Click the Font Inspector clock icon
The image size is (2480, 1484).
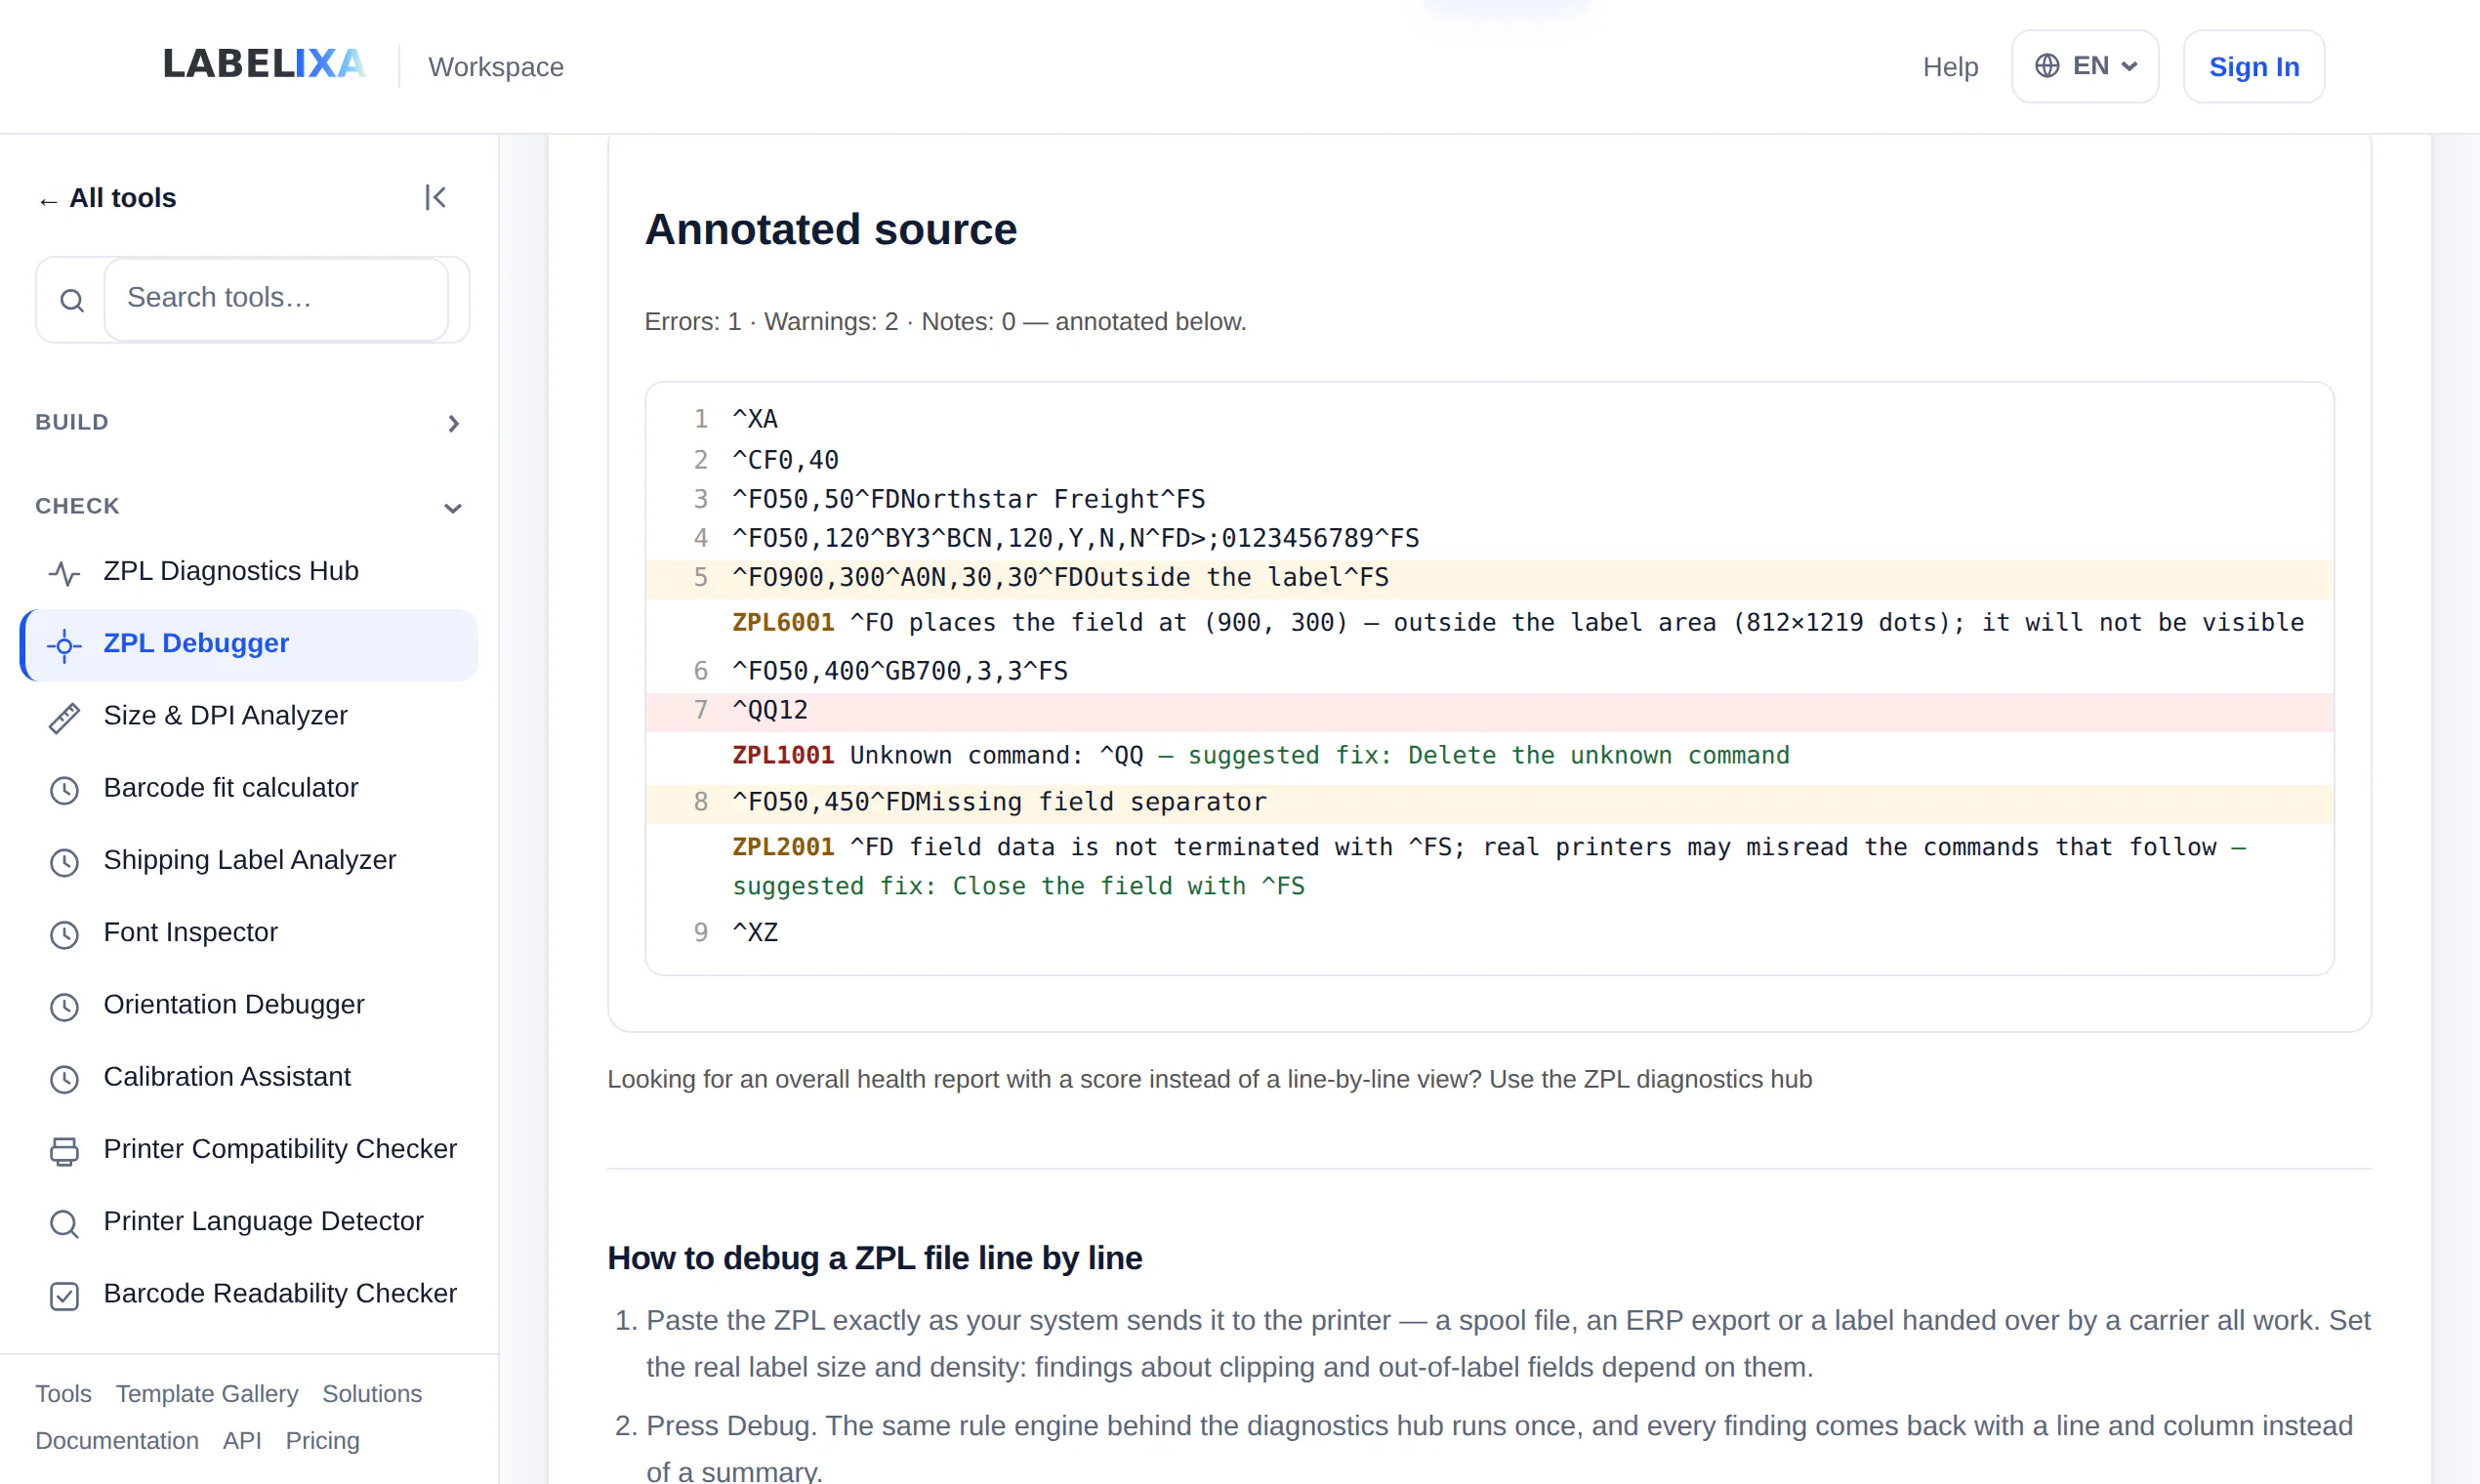pos(64,933)
